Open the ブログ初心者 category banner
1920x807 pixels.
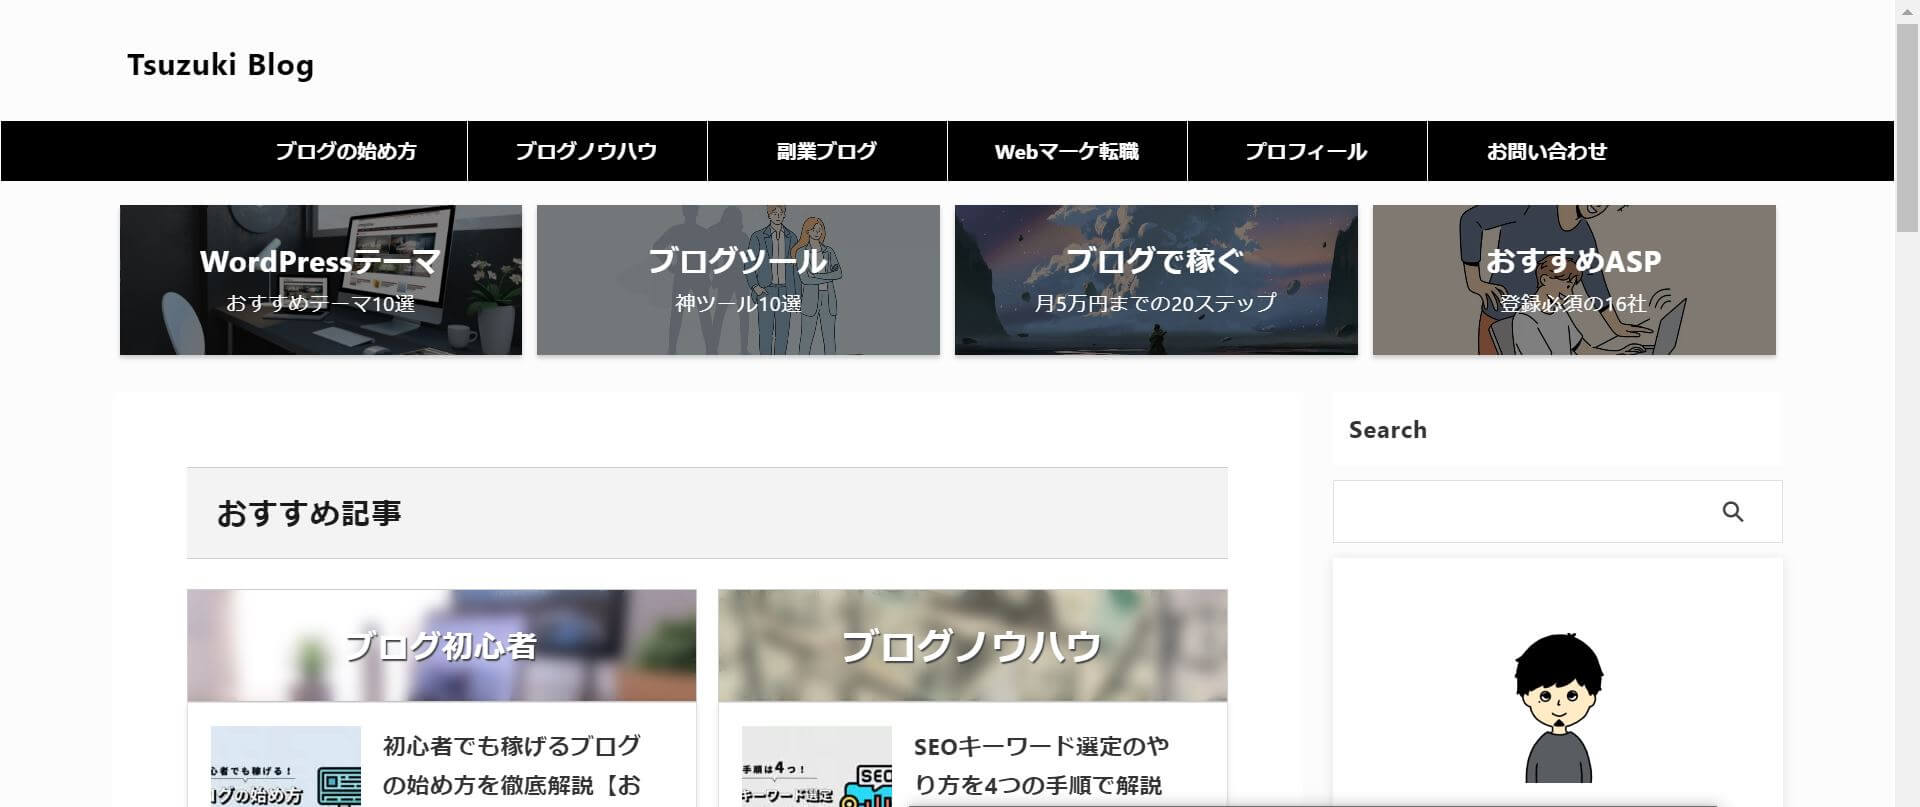tap(441, 646)
